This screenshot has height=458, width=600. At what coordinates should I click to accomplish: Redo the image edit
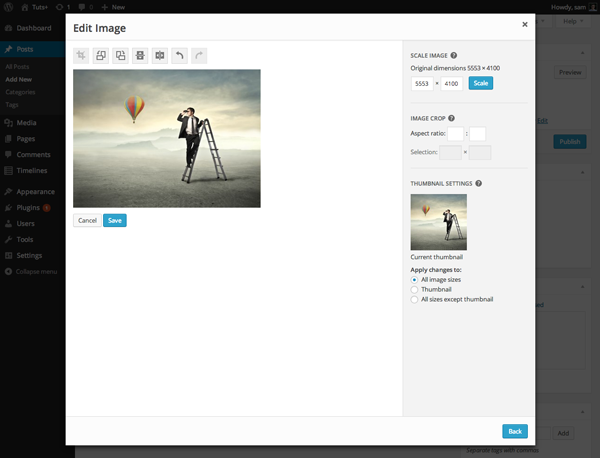point(199,55)
